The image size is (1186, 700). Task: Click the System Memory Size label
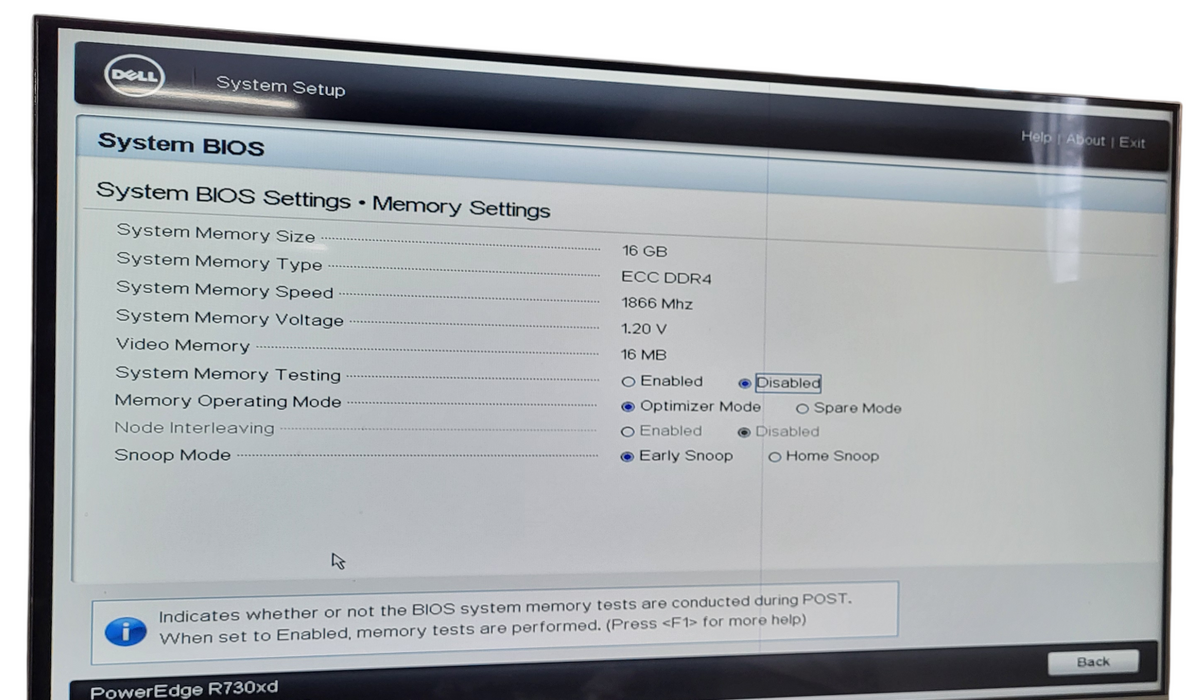pyautogui.click(x=216, y=233)
